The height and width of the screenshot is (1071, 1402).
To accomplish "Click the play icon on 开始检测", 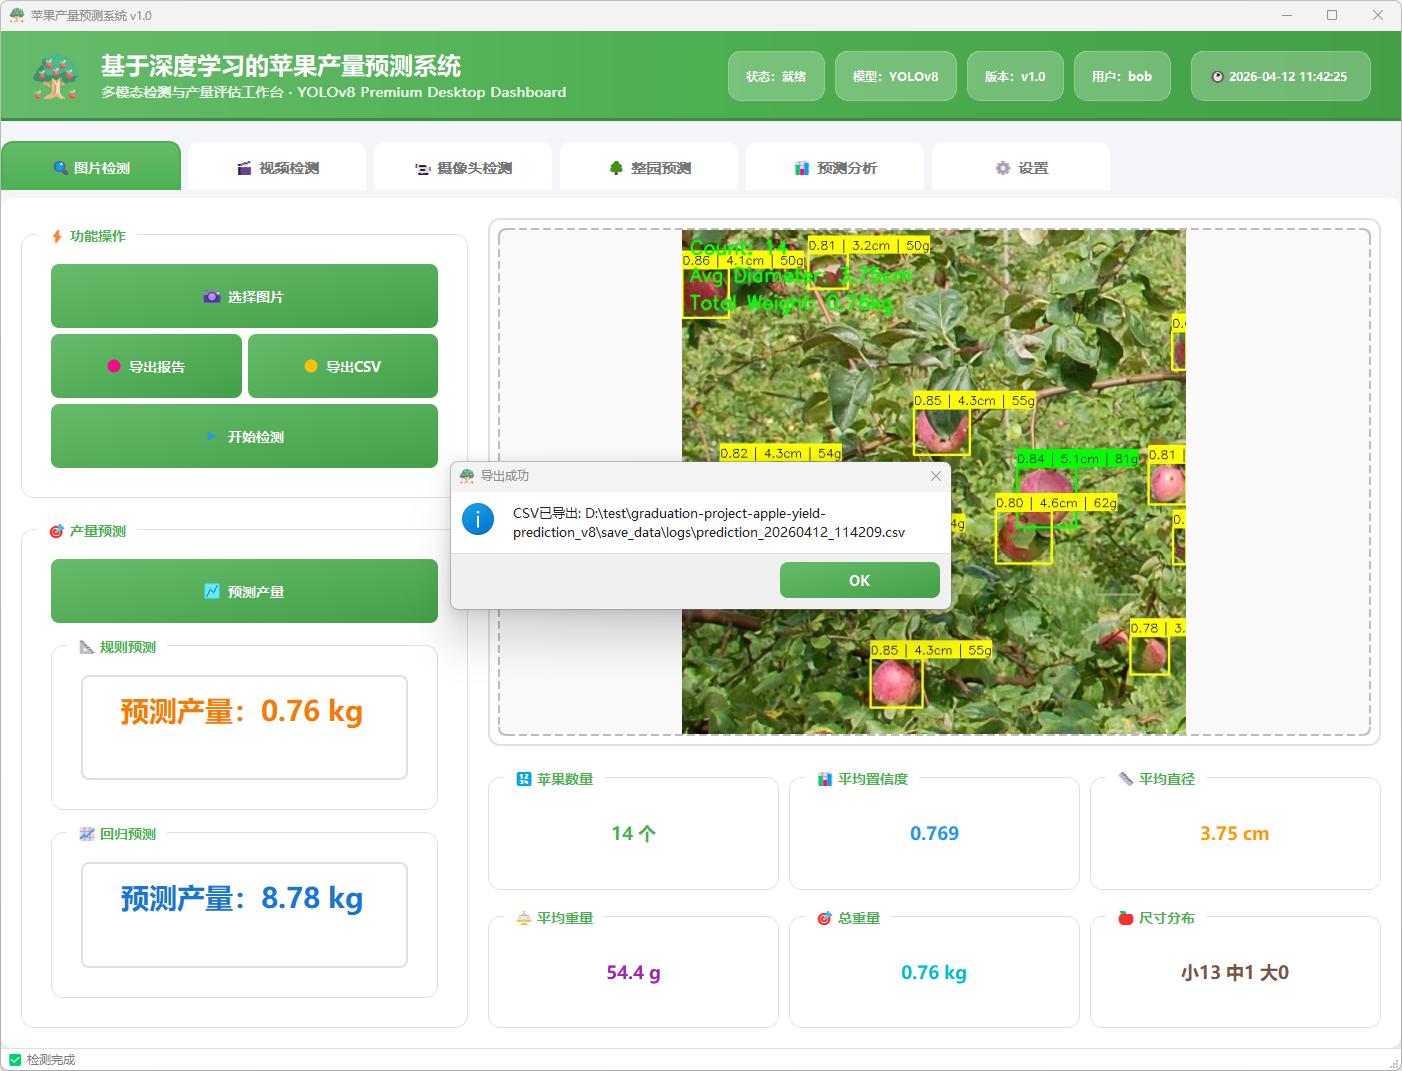I will pos(211,436).
